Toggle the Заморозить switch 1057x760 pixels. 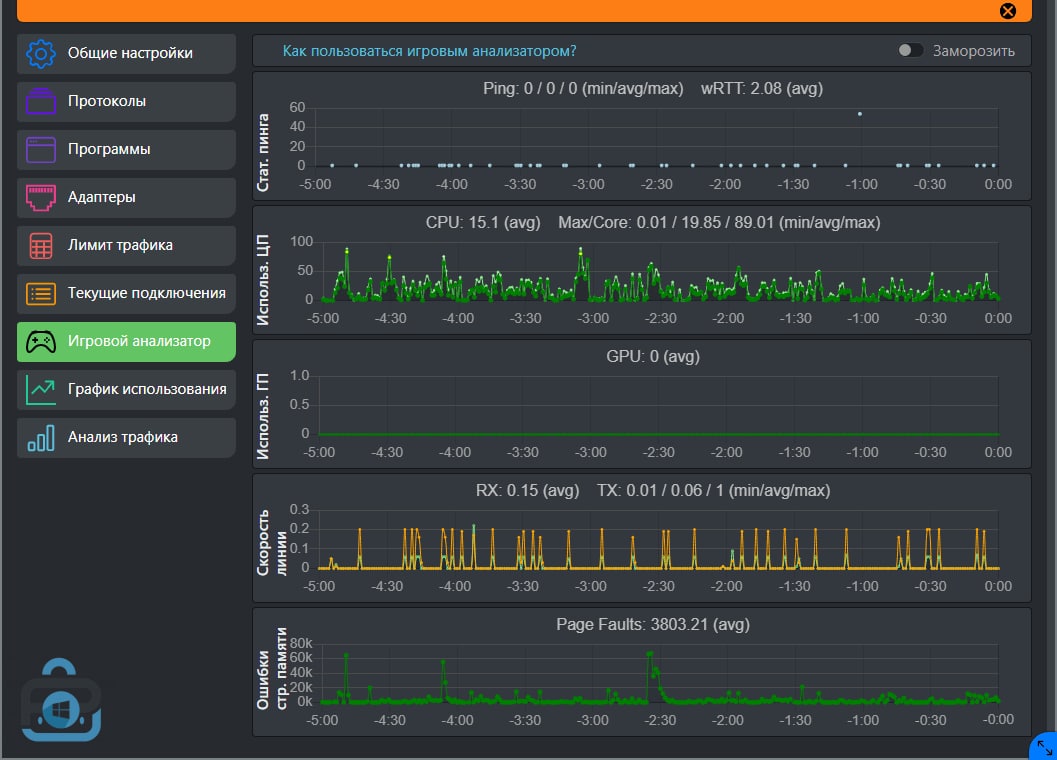pyautogui.click(x=910, y=51)
